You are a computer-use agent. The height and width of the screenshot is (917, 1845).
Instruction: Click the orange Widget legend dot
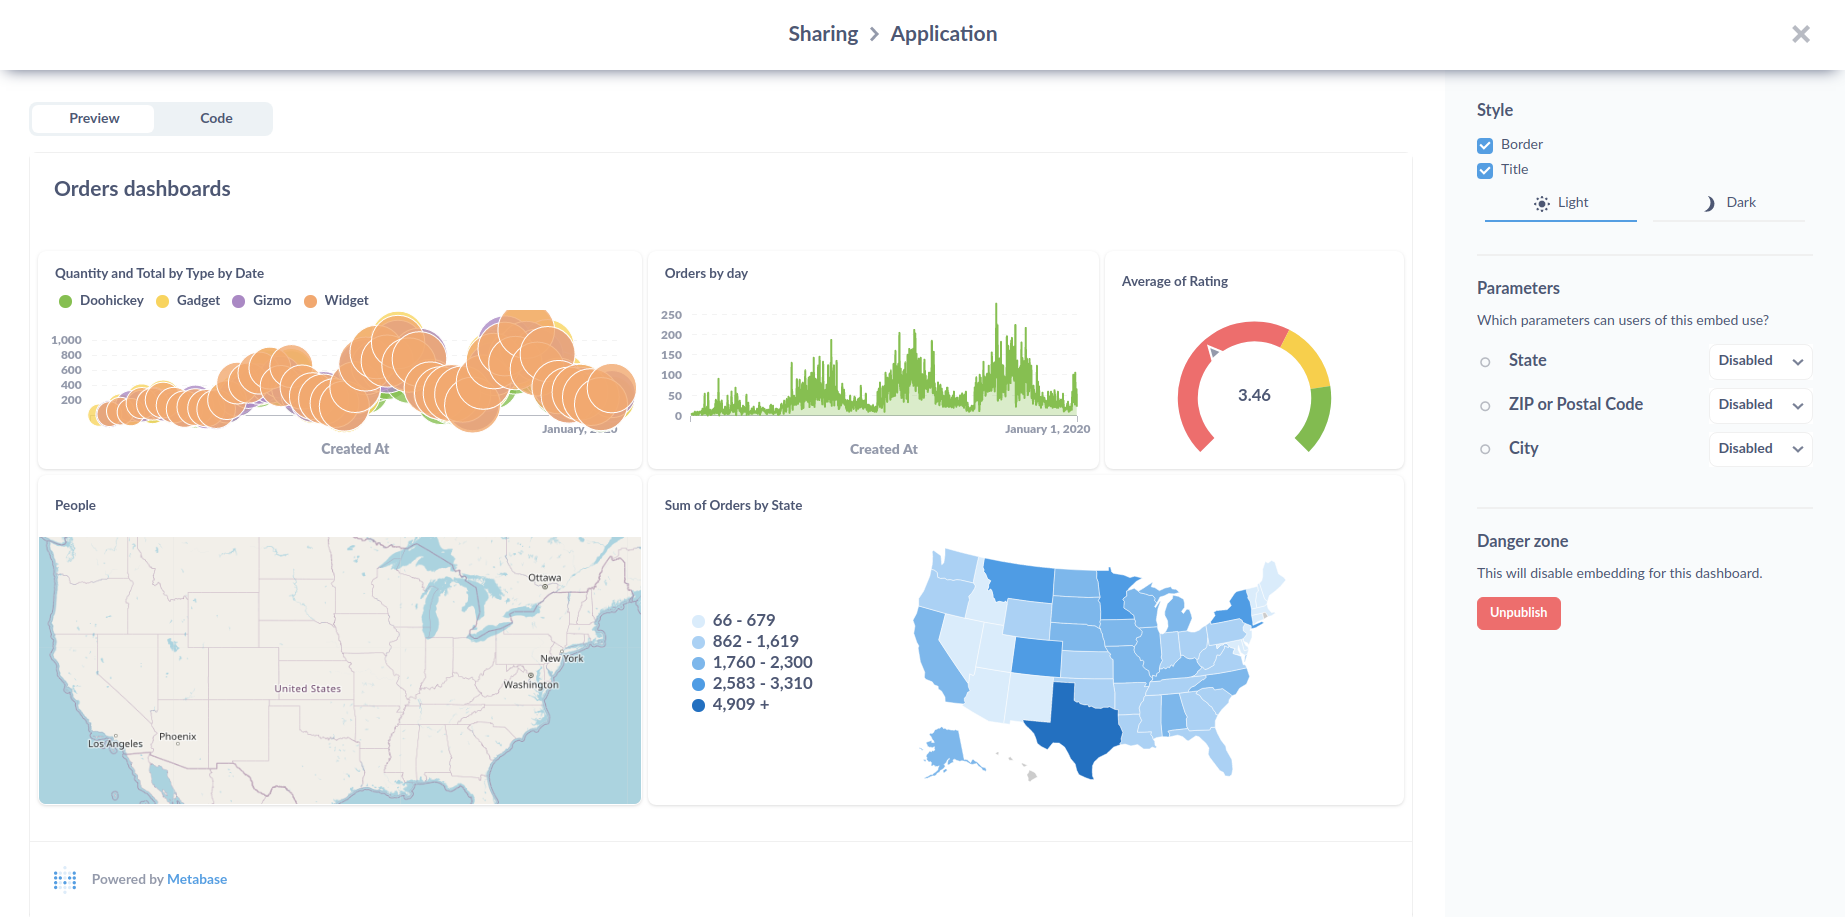click(x=310, y=300)
